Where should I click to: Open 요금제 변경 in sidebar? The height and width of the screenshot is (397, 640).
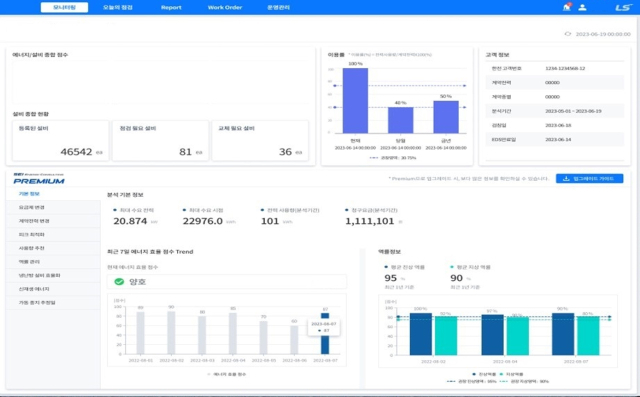click(x=53, y=207)
